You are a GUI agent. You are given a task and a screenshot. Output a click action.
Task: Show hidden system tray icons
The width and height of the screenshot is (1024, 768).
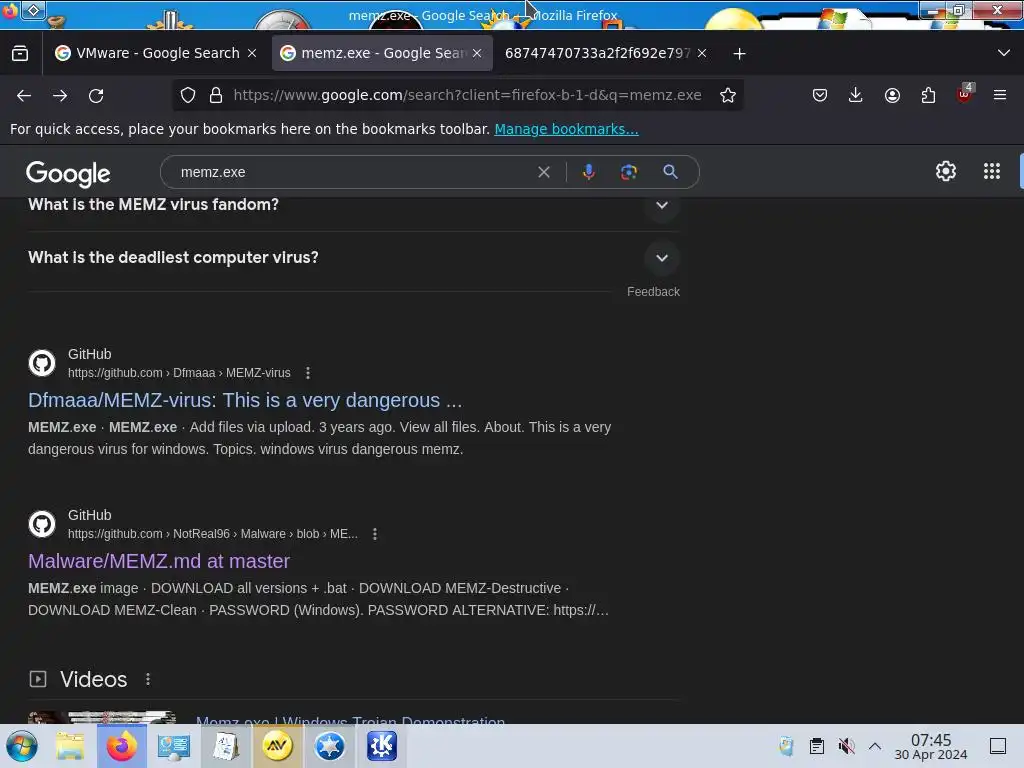874,746
